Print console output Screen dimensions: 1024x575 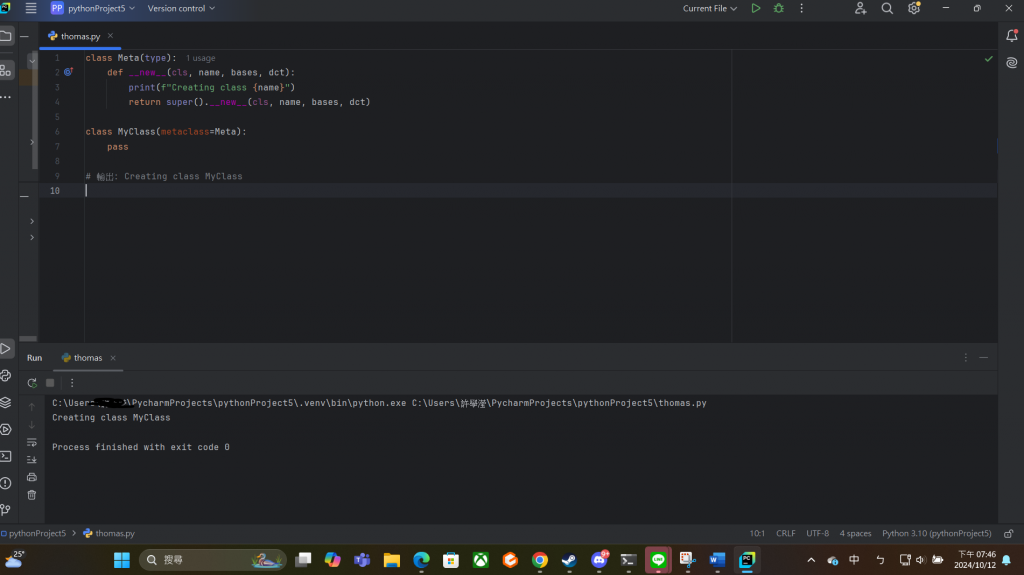pyautogui.click(x=31, y=478)
